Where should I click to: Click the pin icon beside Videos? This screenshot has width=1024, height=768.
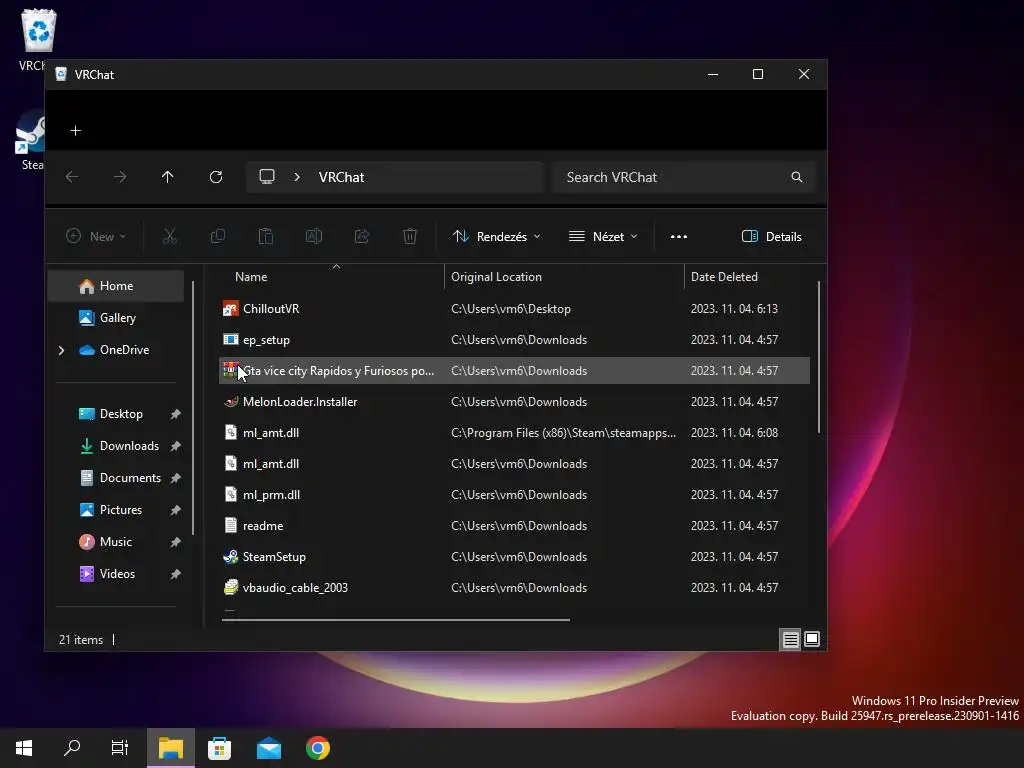coord(175,574)
